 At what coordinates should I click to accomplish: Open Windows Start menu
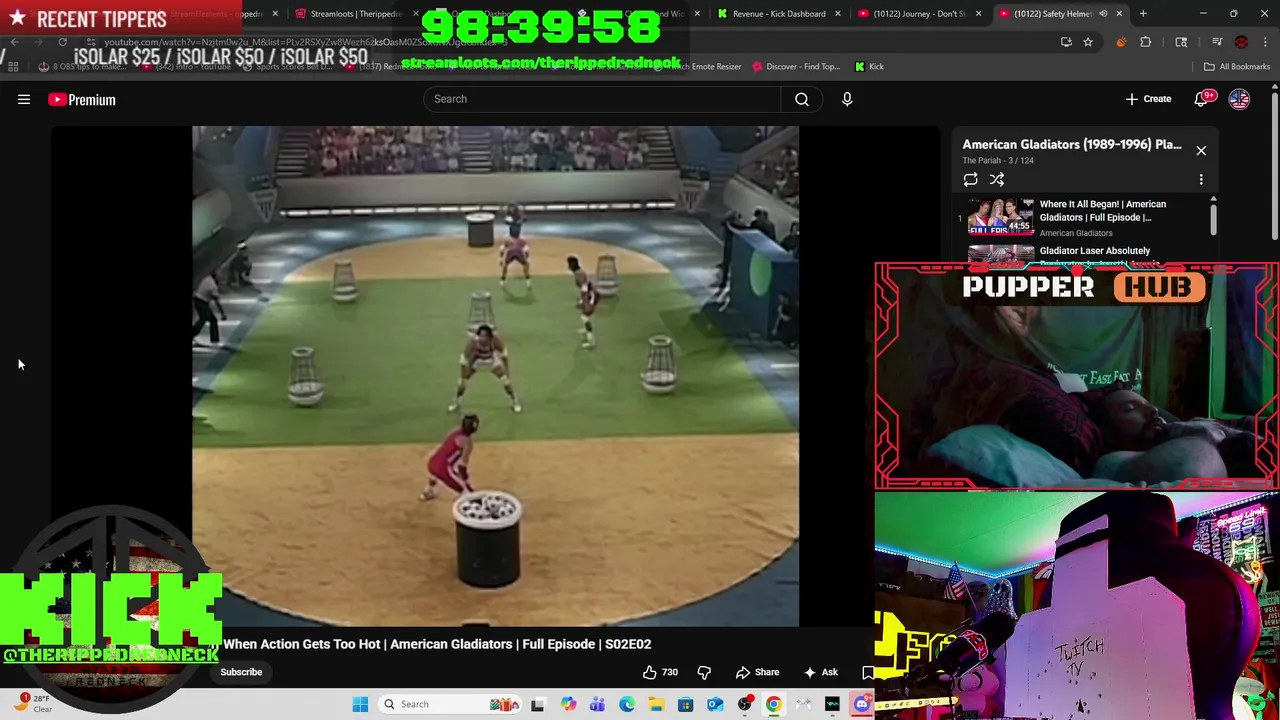[x=360, y=704]
